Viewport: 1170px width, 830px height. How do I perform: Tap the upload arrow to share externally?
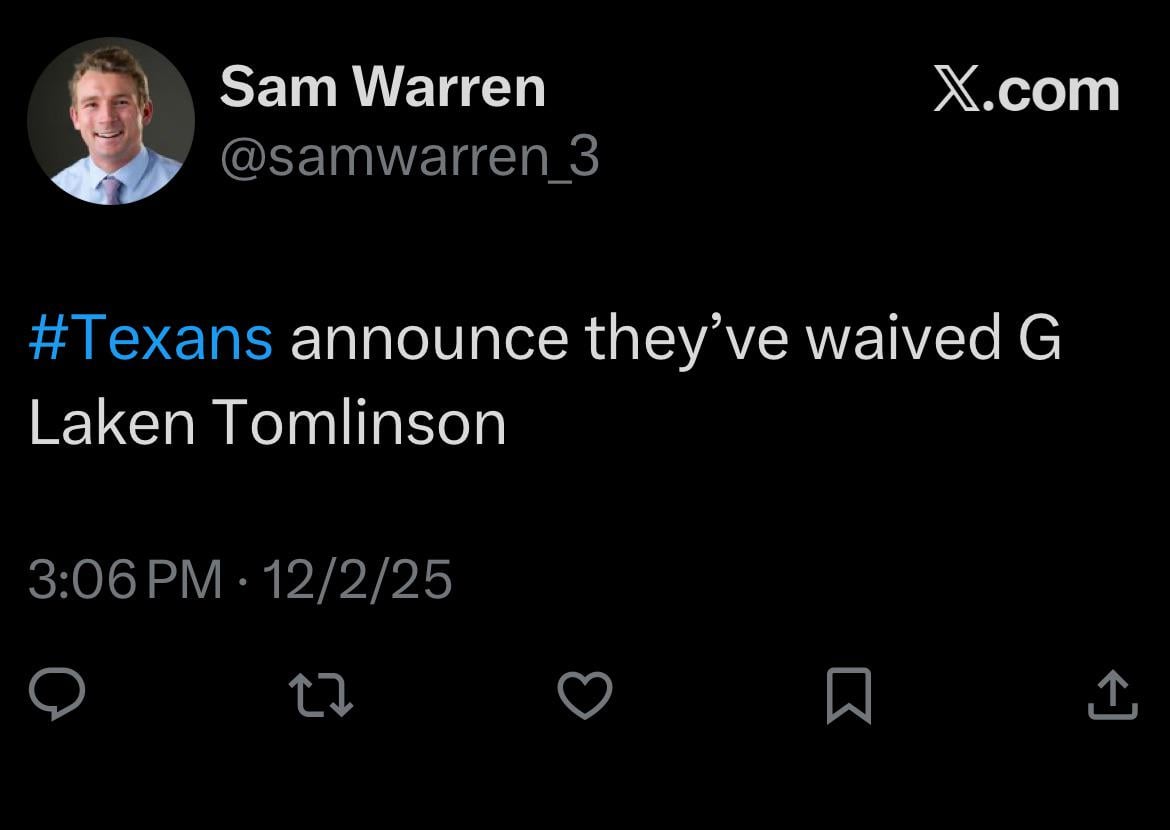pos(1113,693)
